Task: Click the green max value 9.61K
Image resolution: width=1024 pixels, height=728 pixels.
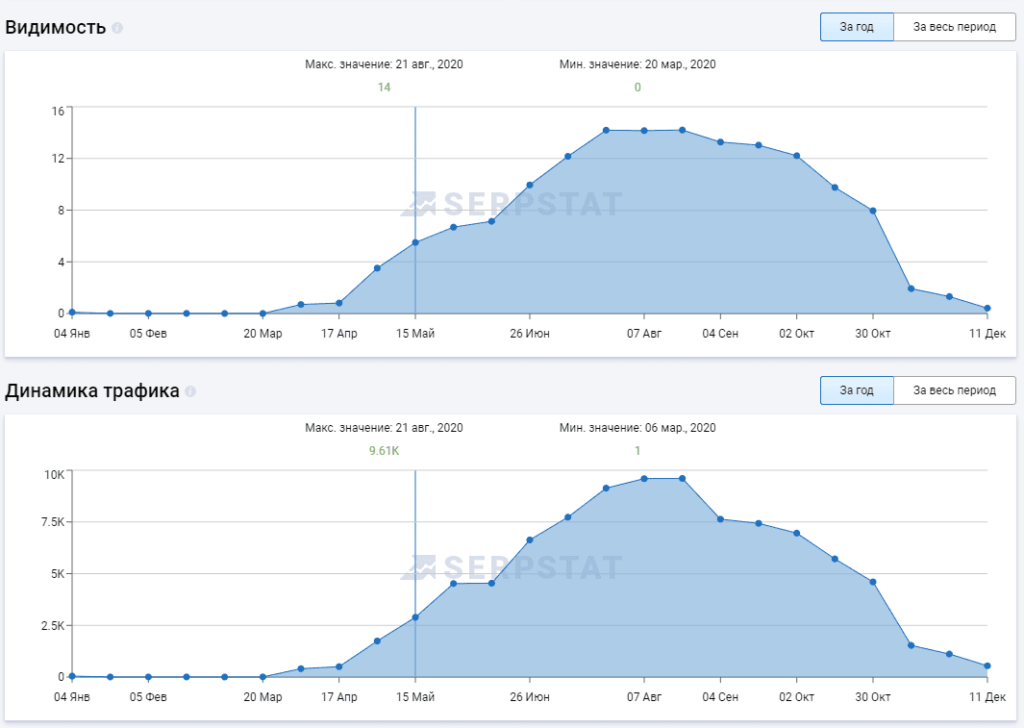Action: [x=384, y=451]
